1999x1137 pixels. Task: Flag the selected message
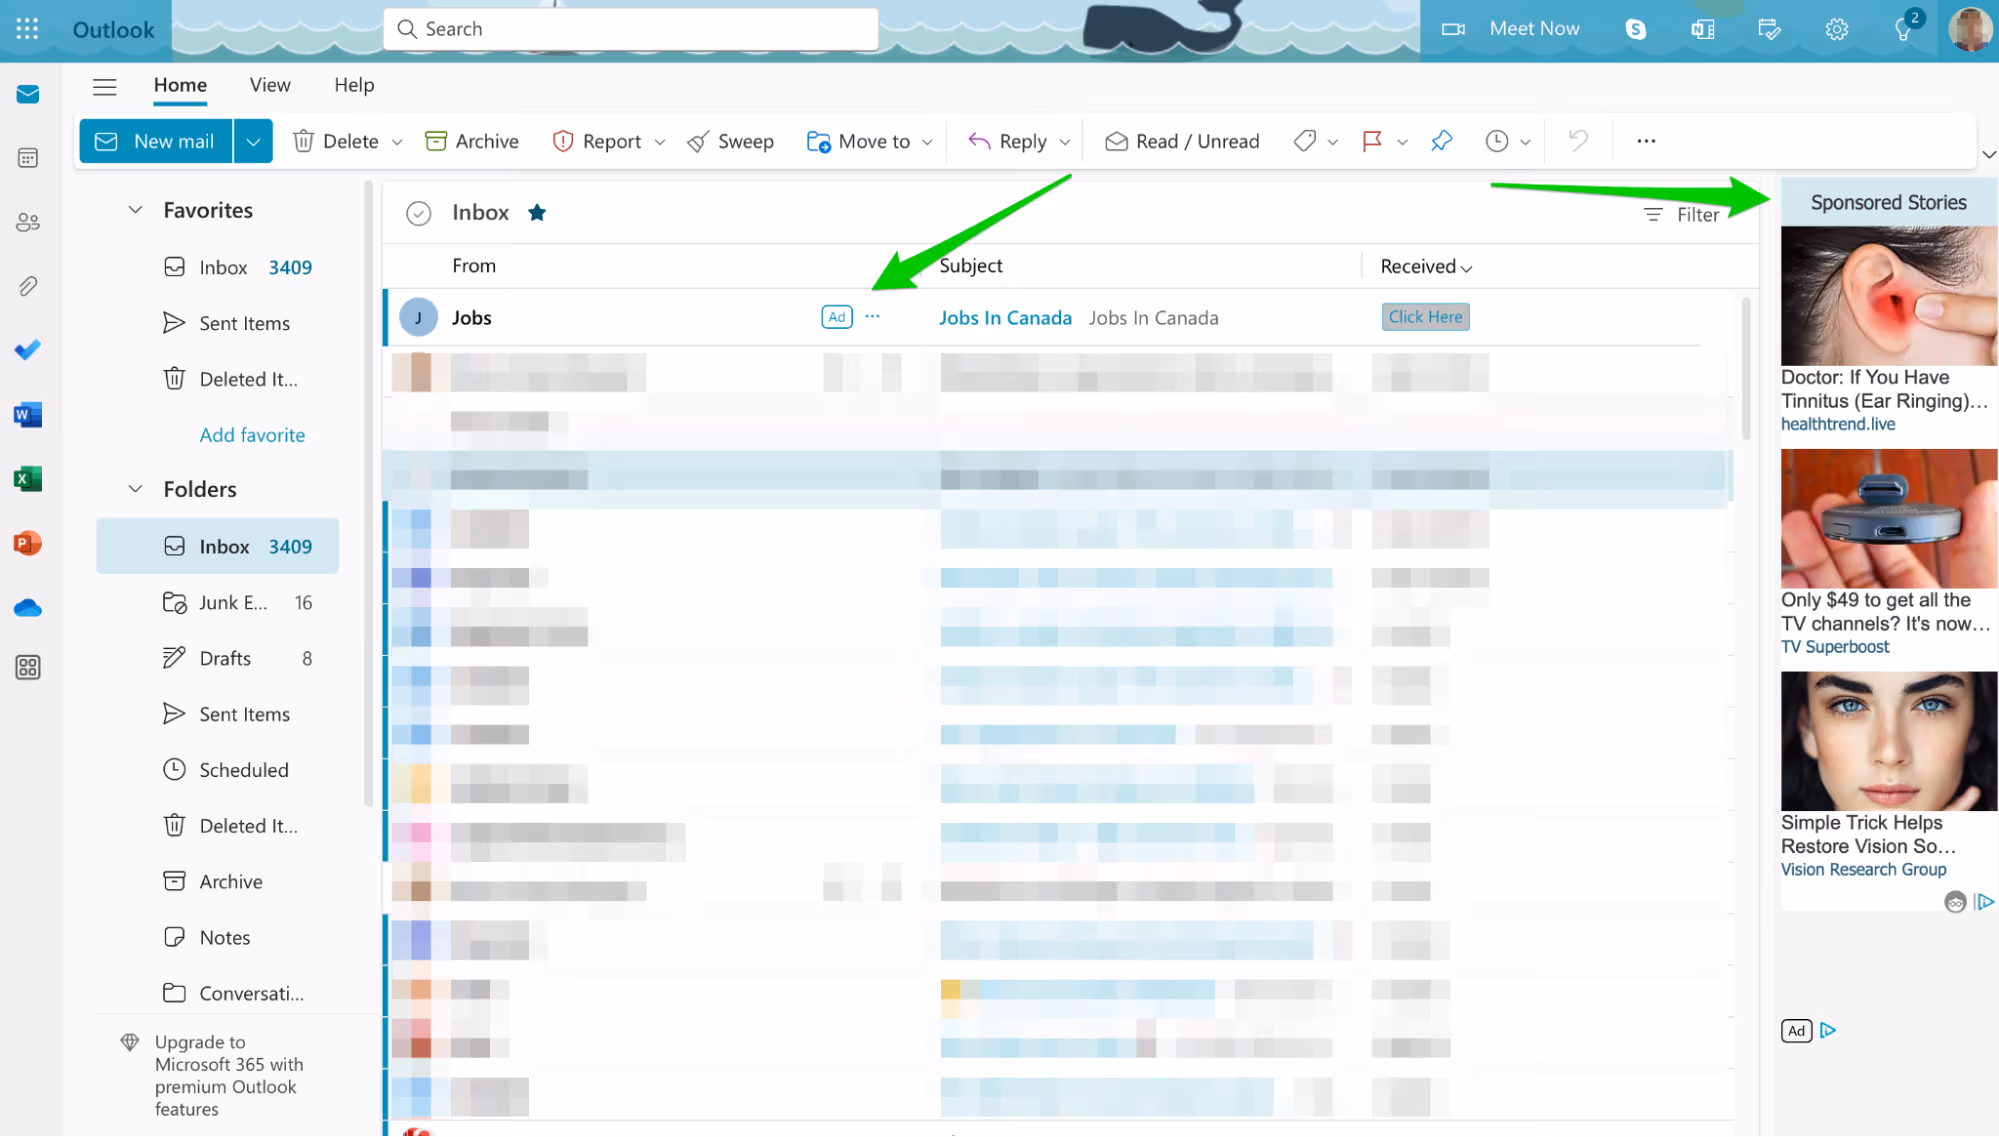(1374, 141)
